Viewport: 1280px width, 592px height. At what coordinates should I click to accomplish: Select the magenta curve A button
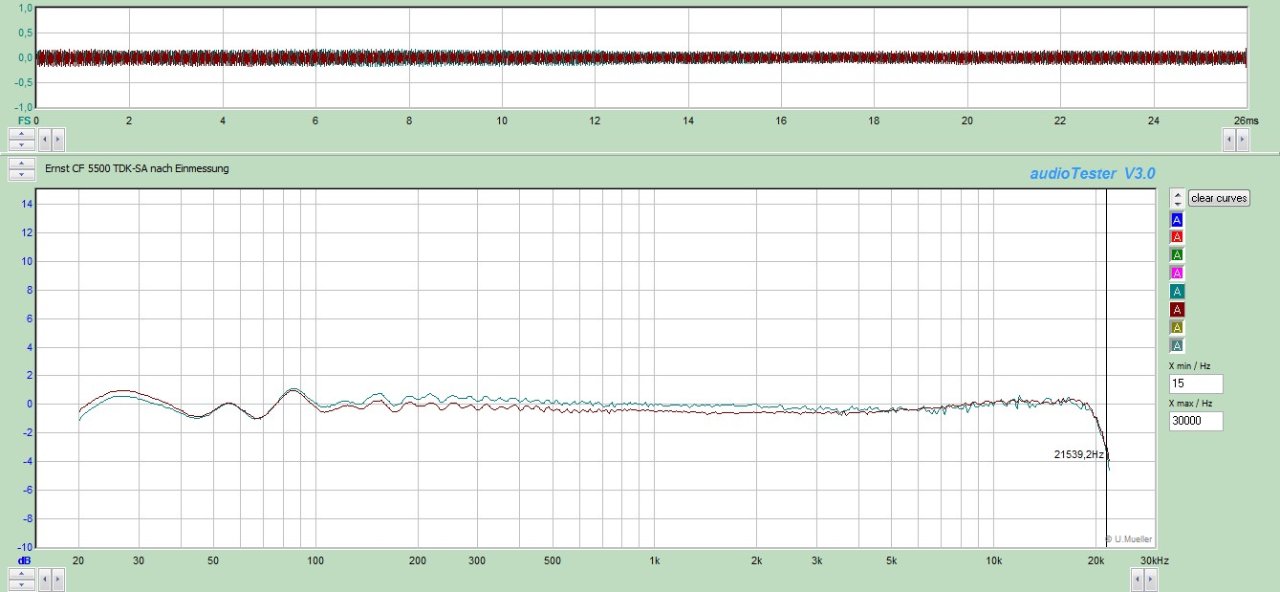pos(1177,273)
